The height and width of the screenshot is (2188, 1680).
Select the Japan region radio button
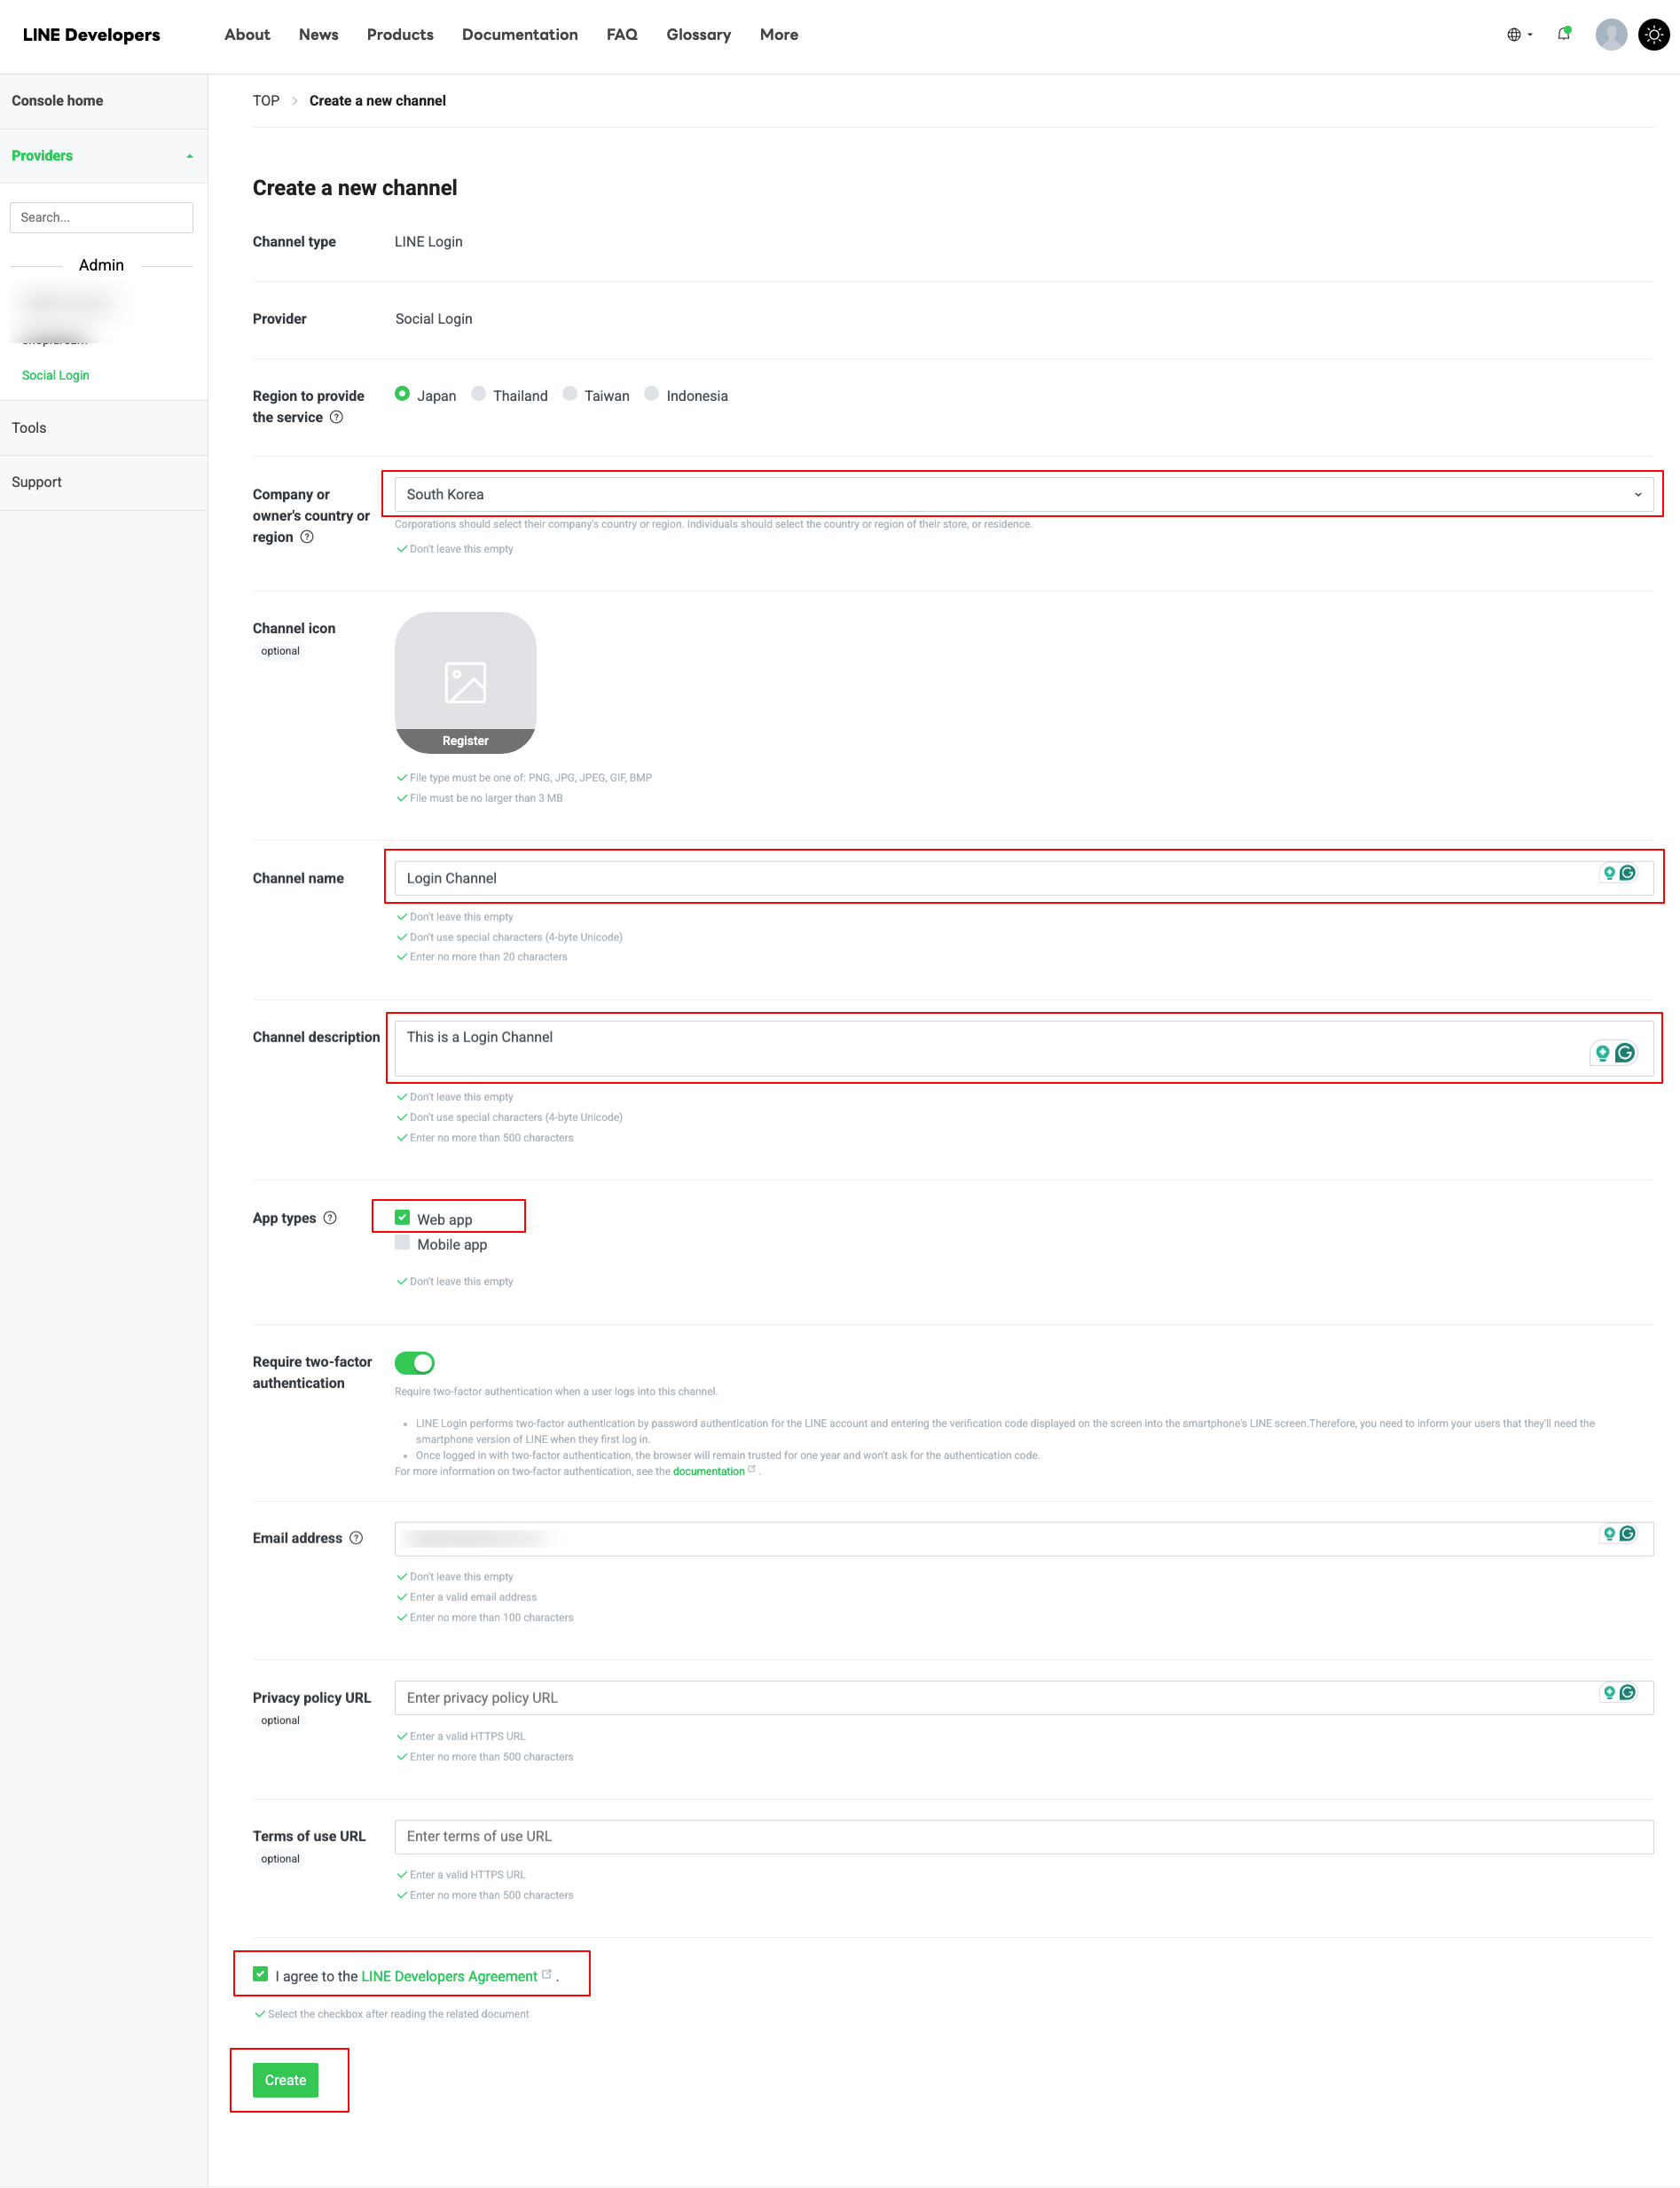(x=402, y=394)
